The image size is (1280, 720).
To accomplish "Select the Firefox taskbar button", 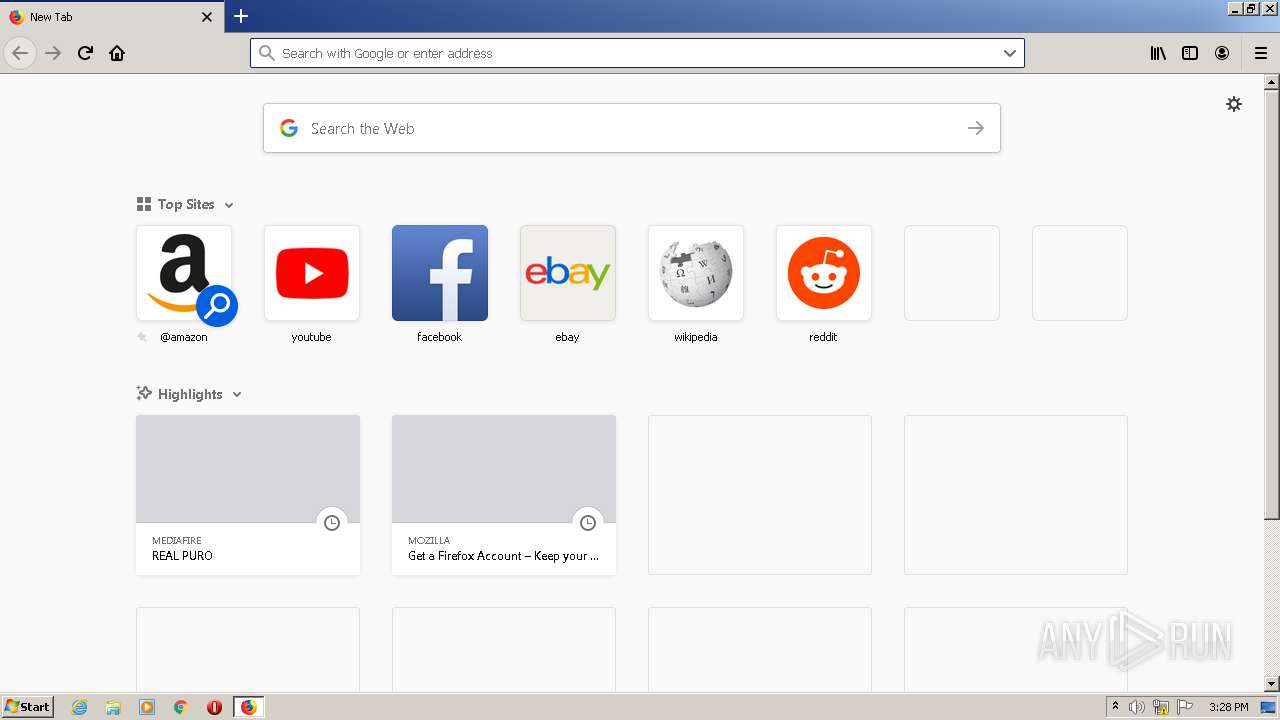I will (x=249, y=707).
